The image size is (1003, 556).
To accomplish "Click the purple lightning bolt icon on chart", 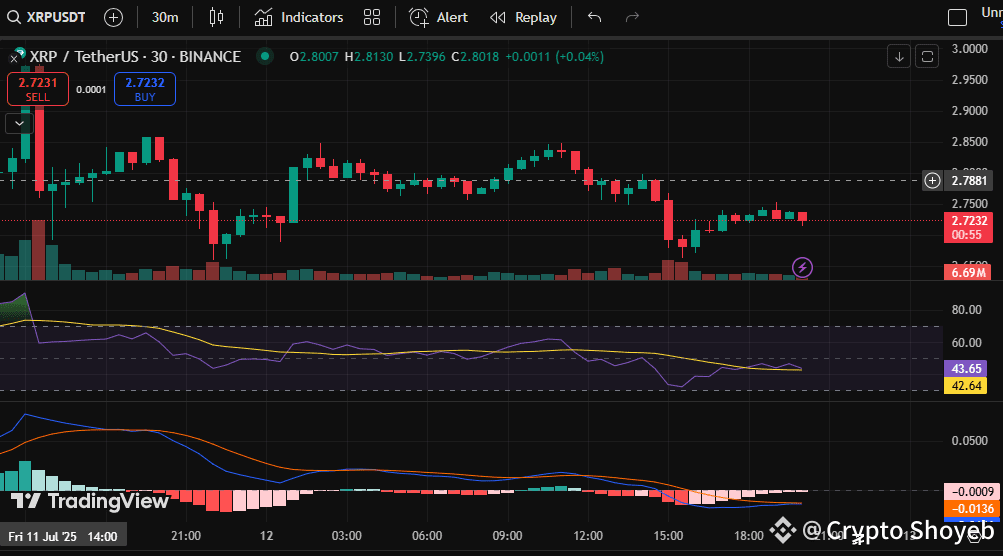I will 802,267.
